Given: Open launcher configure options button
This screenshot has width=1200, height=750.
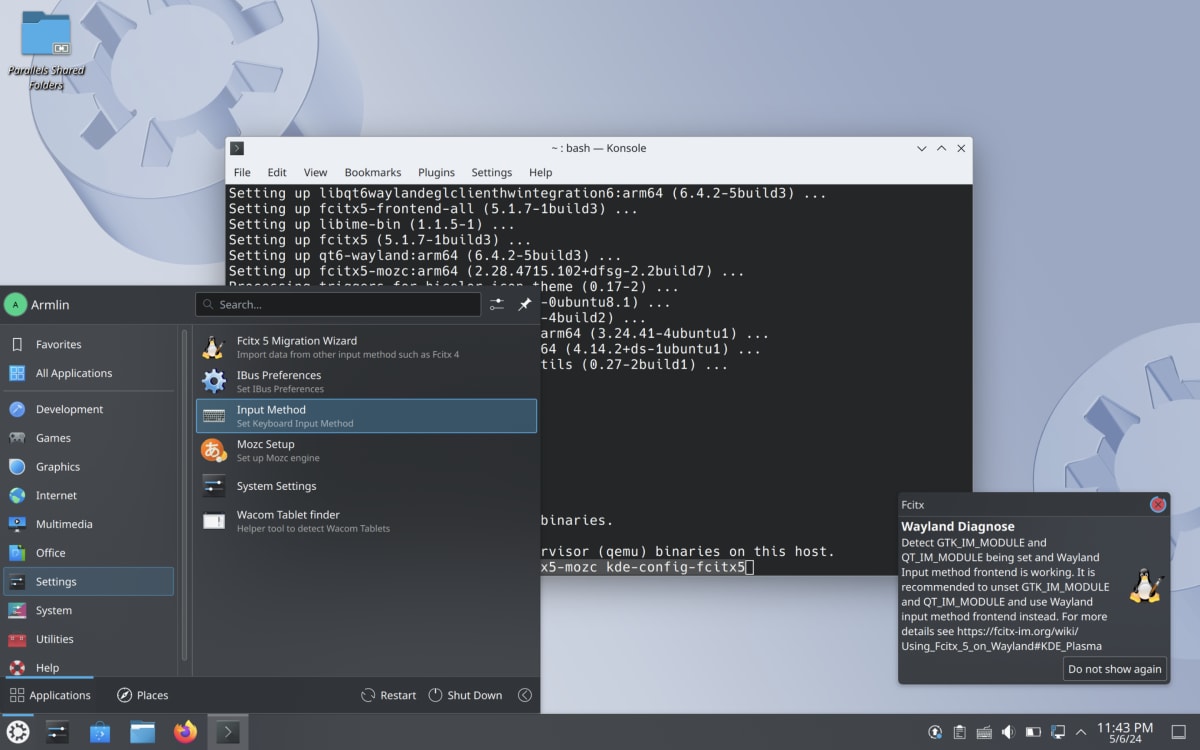Looking at the screenshot, I should (497, 304).
